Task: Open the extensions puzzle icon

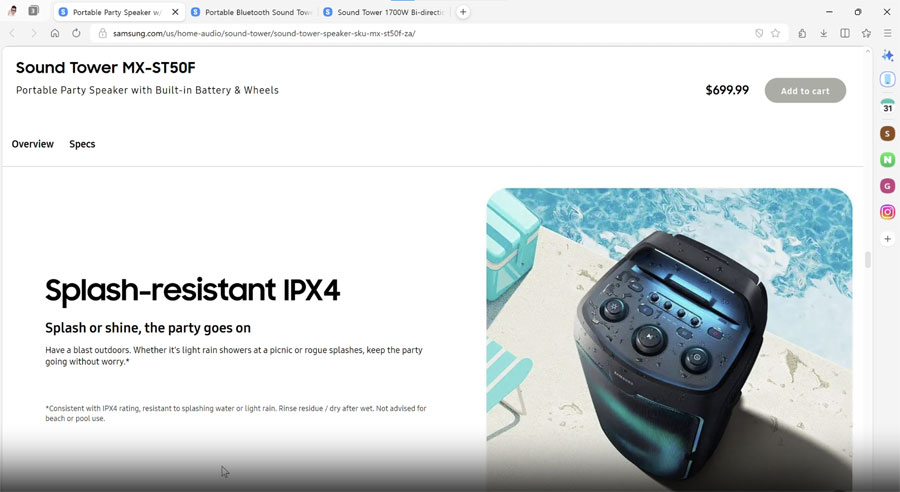Action: click(x=802, y=33)
